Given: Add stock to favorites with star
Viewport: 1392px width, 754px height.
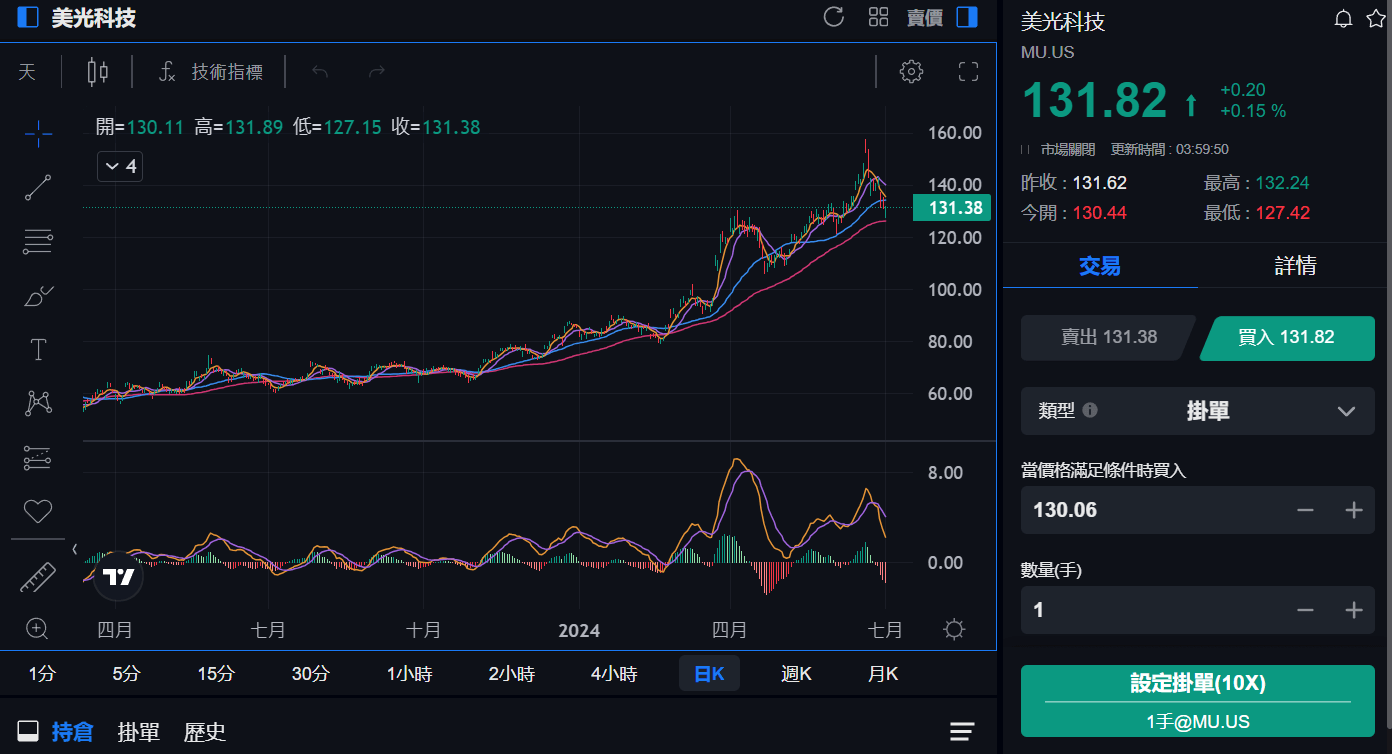Looking at the screenshot, I should [1375, 19].
